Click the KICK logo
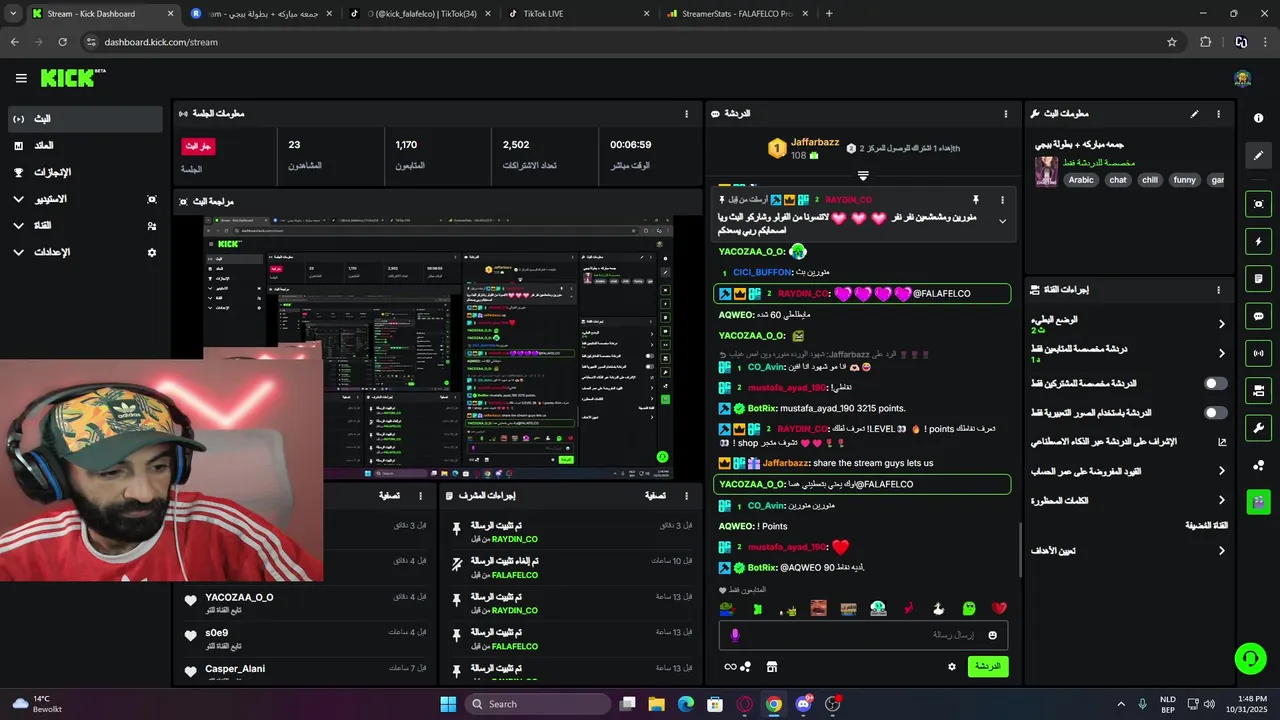 point(73,78)
